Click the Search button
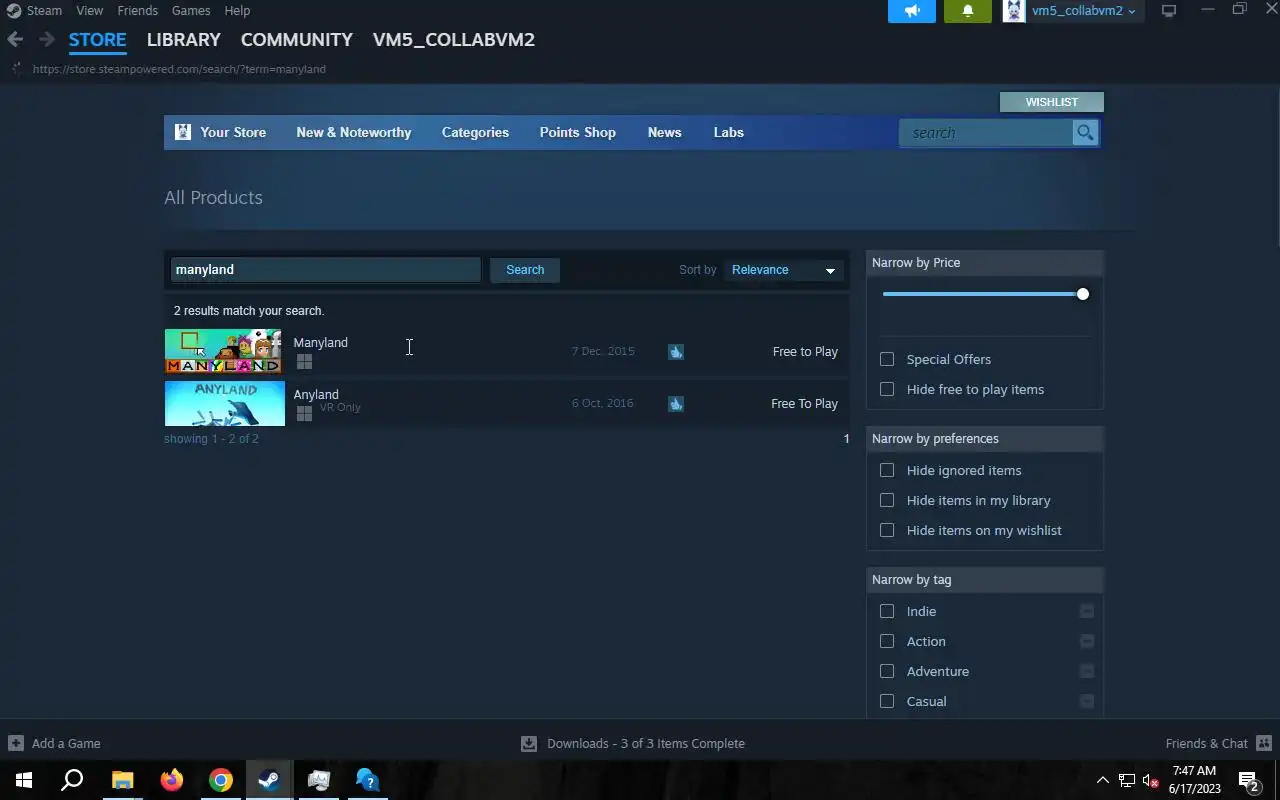 525,270
